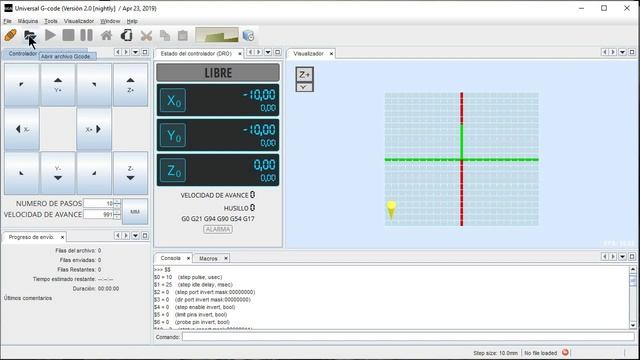Click the Comando input field
The height and width of the screenshot is (360, 640).
point(408,337)
